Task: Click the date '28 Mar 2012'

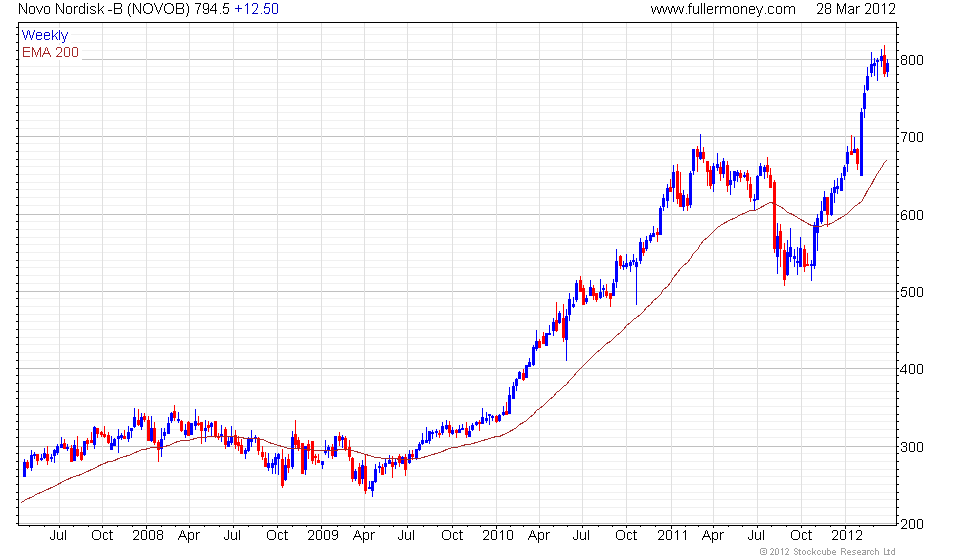Action: tap(856, 9)
